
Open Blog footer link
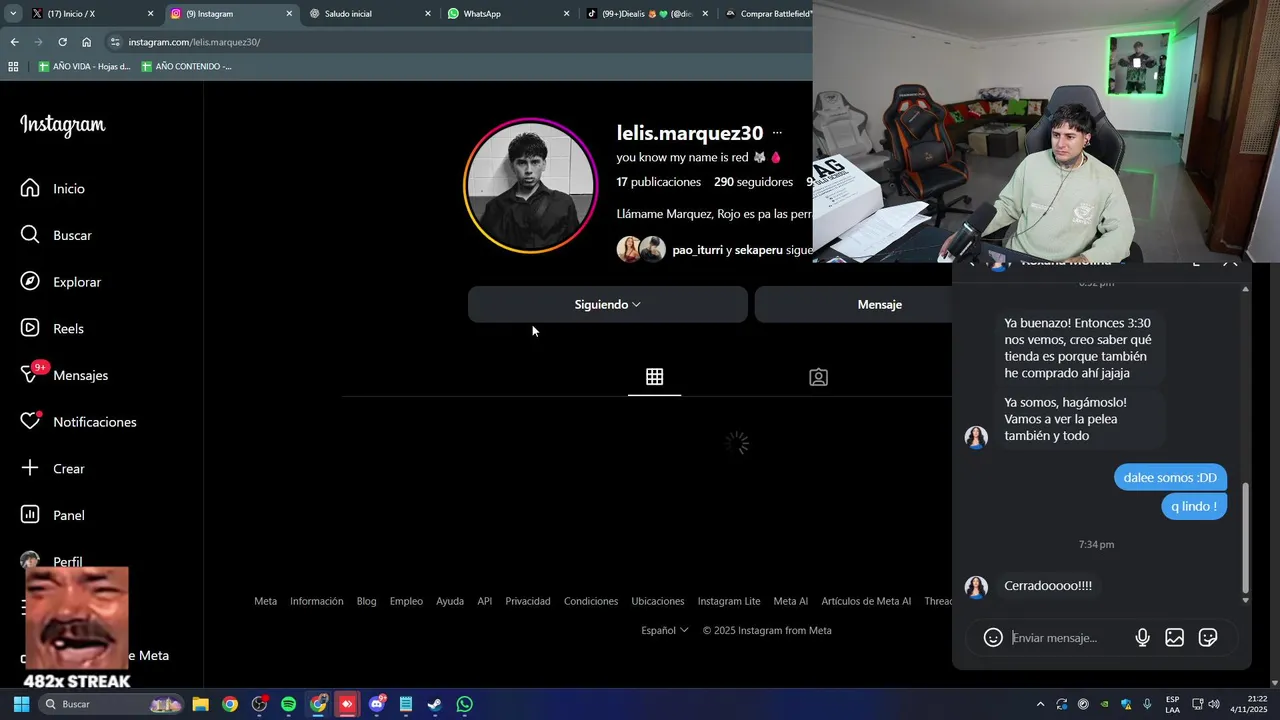(367, 601)
